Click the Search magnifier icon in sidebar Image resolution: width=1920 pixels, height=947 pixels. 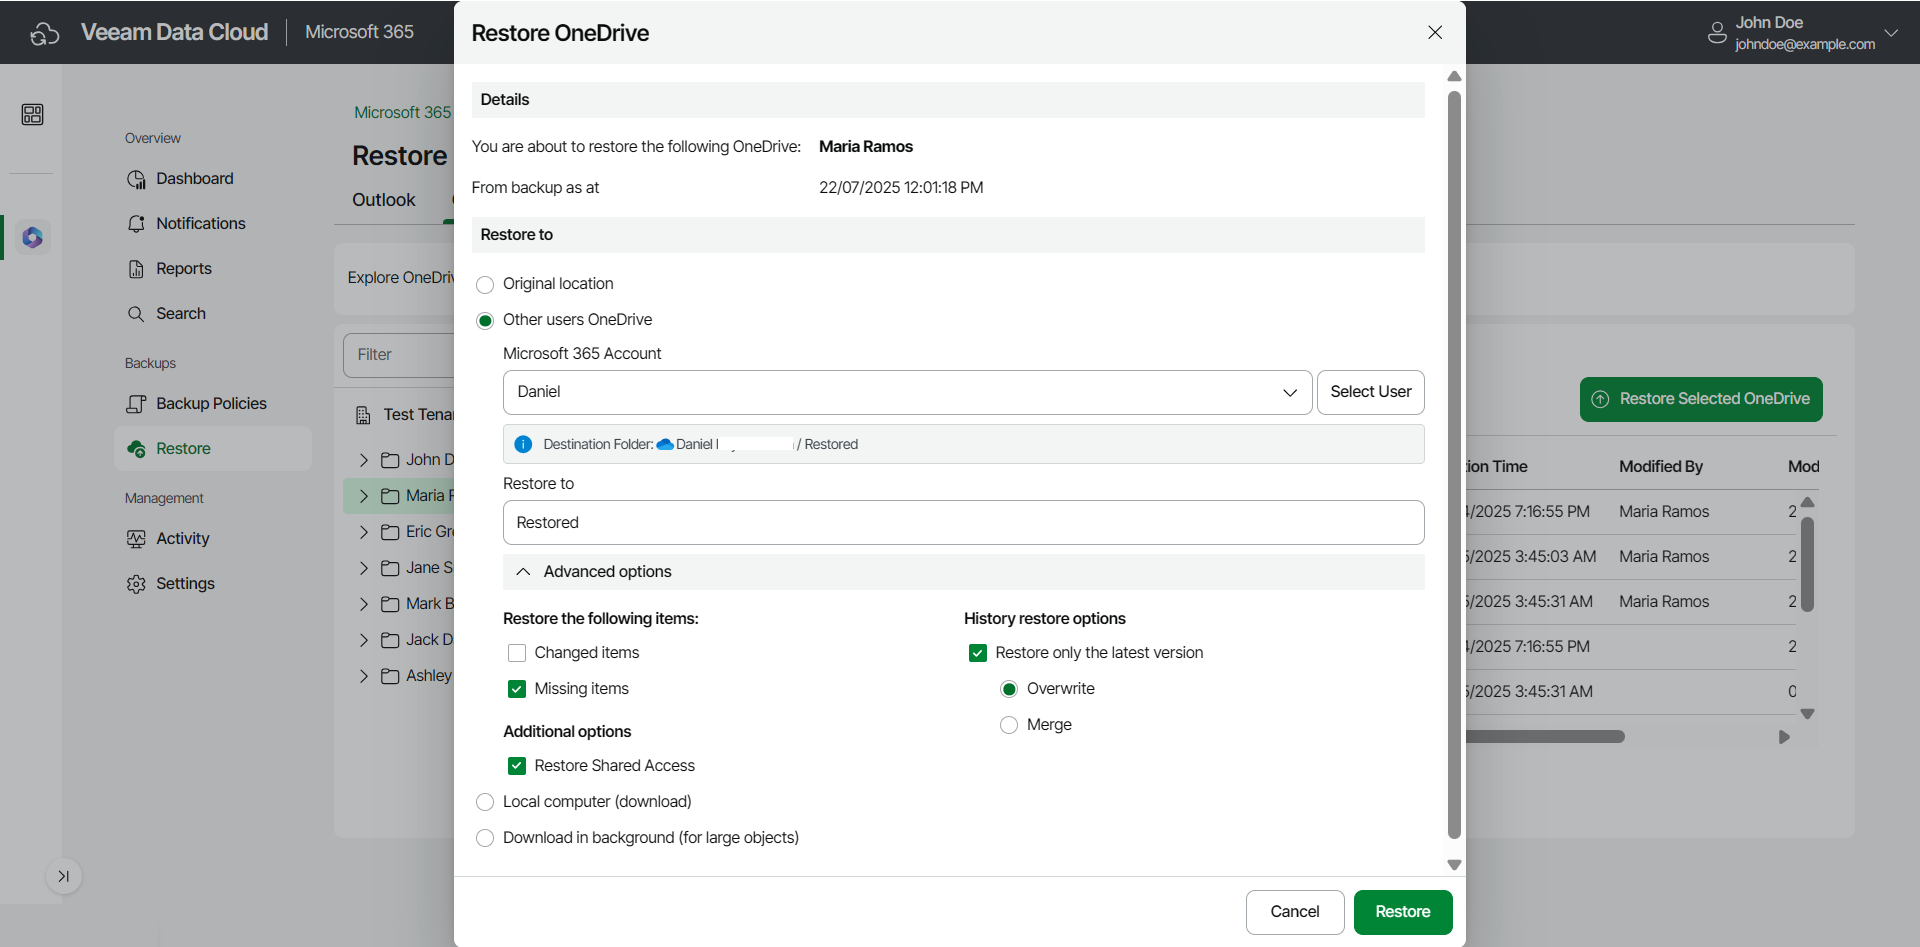[136, 314]
